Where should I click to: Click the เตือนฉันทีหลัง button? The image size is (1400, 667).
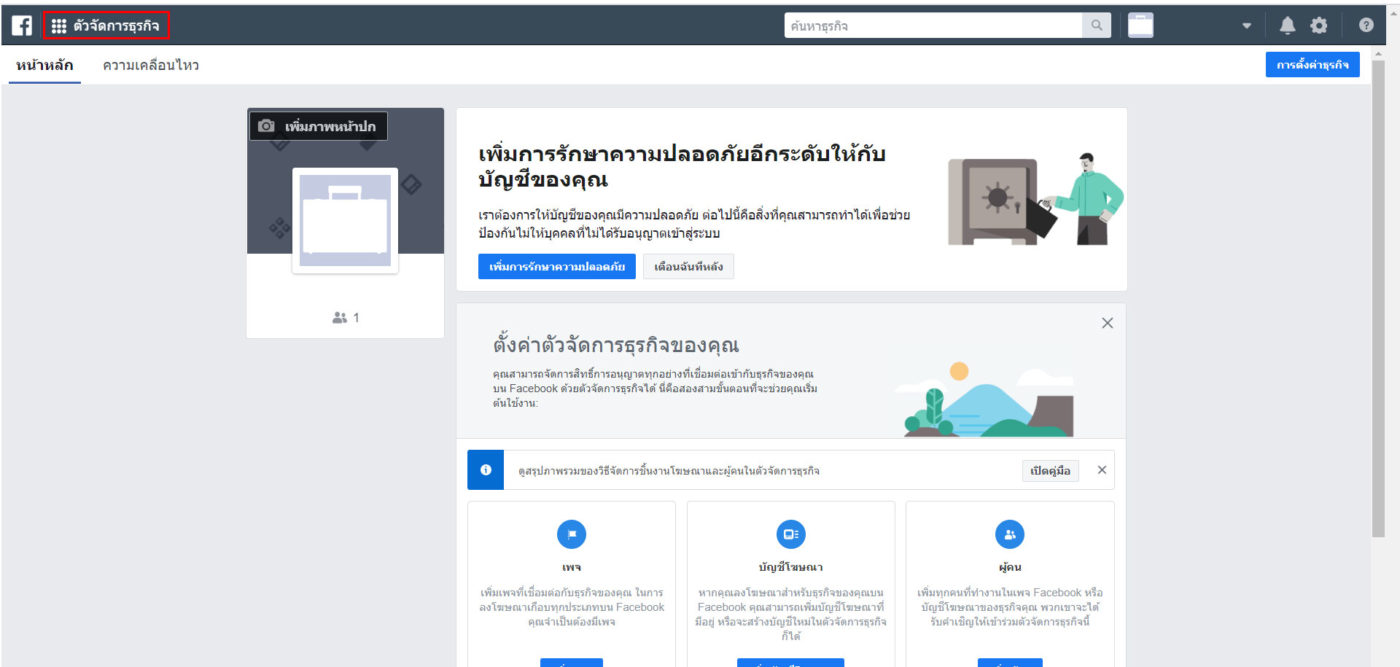point(688,267)
